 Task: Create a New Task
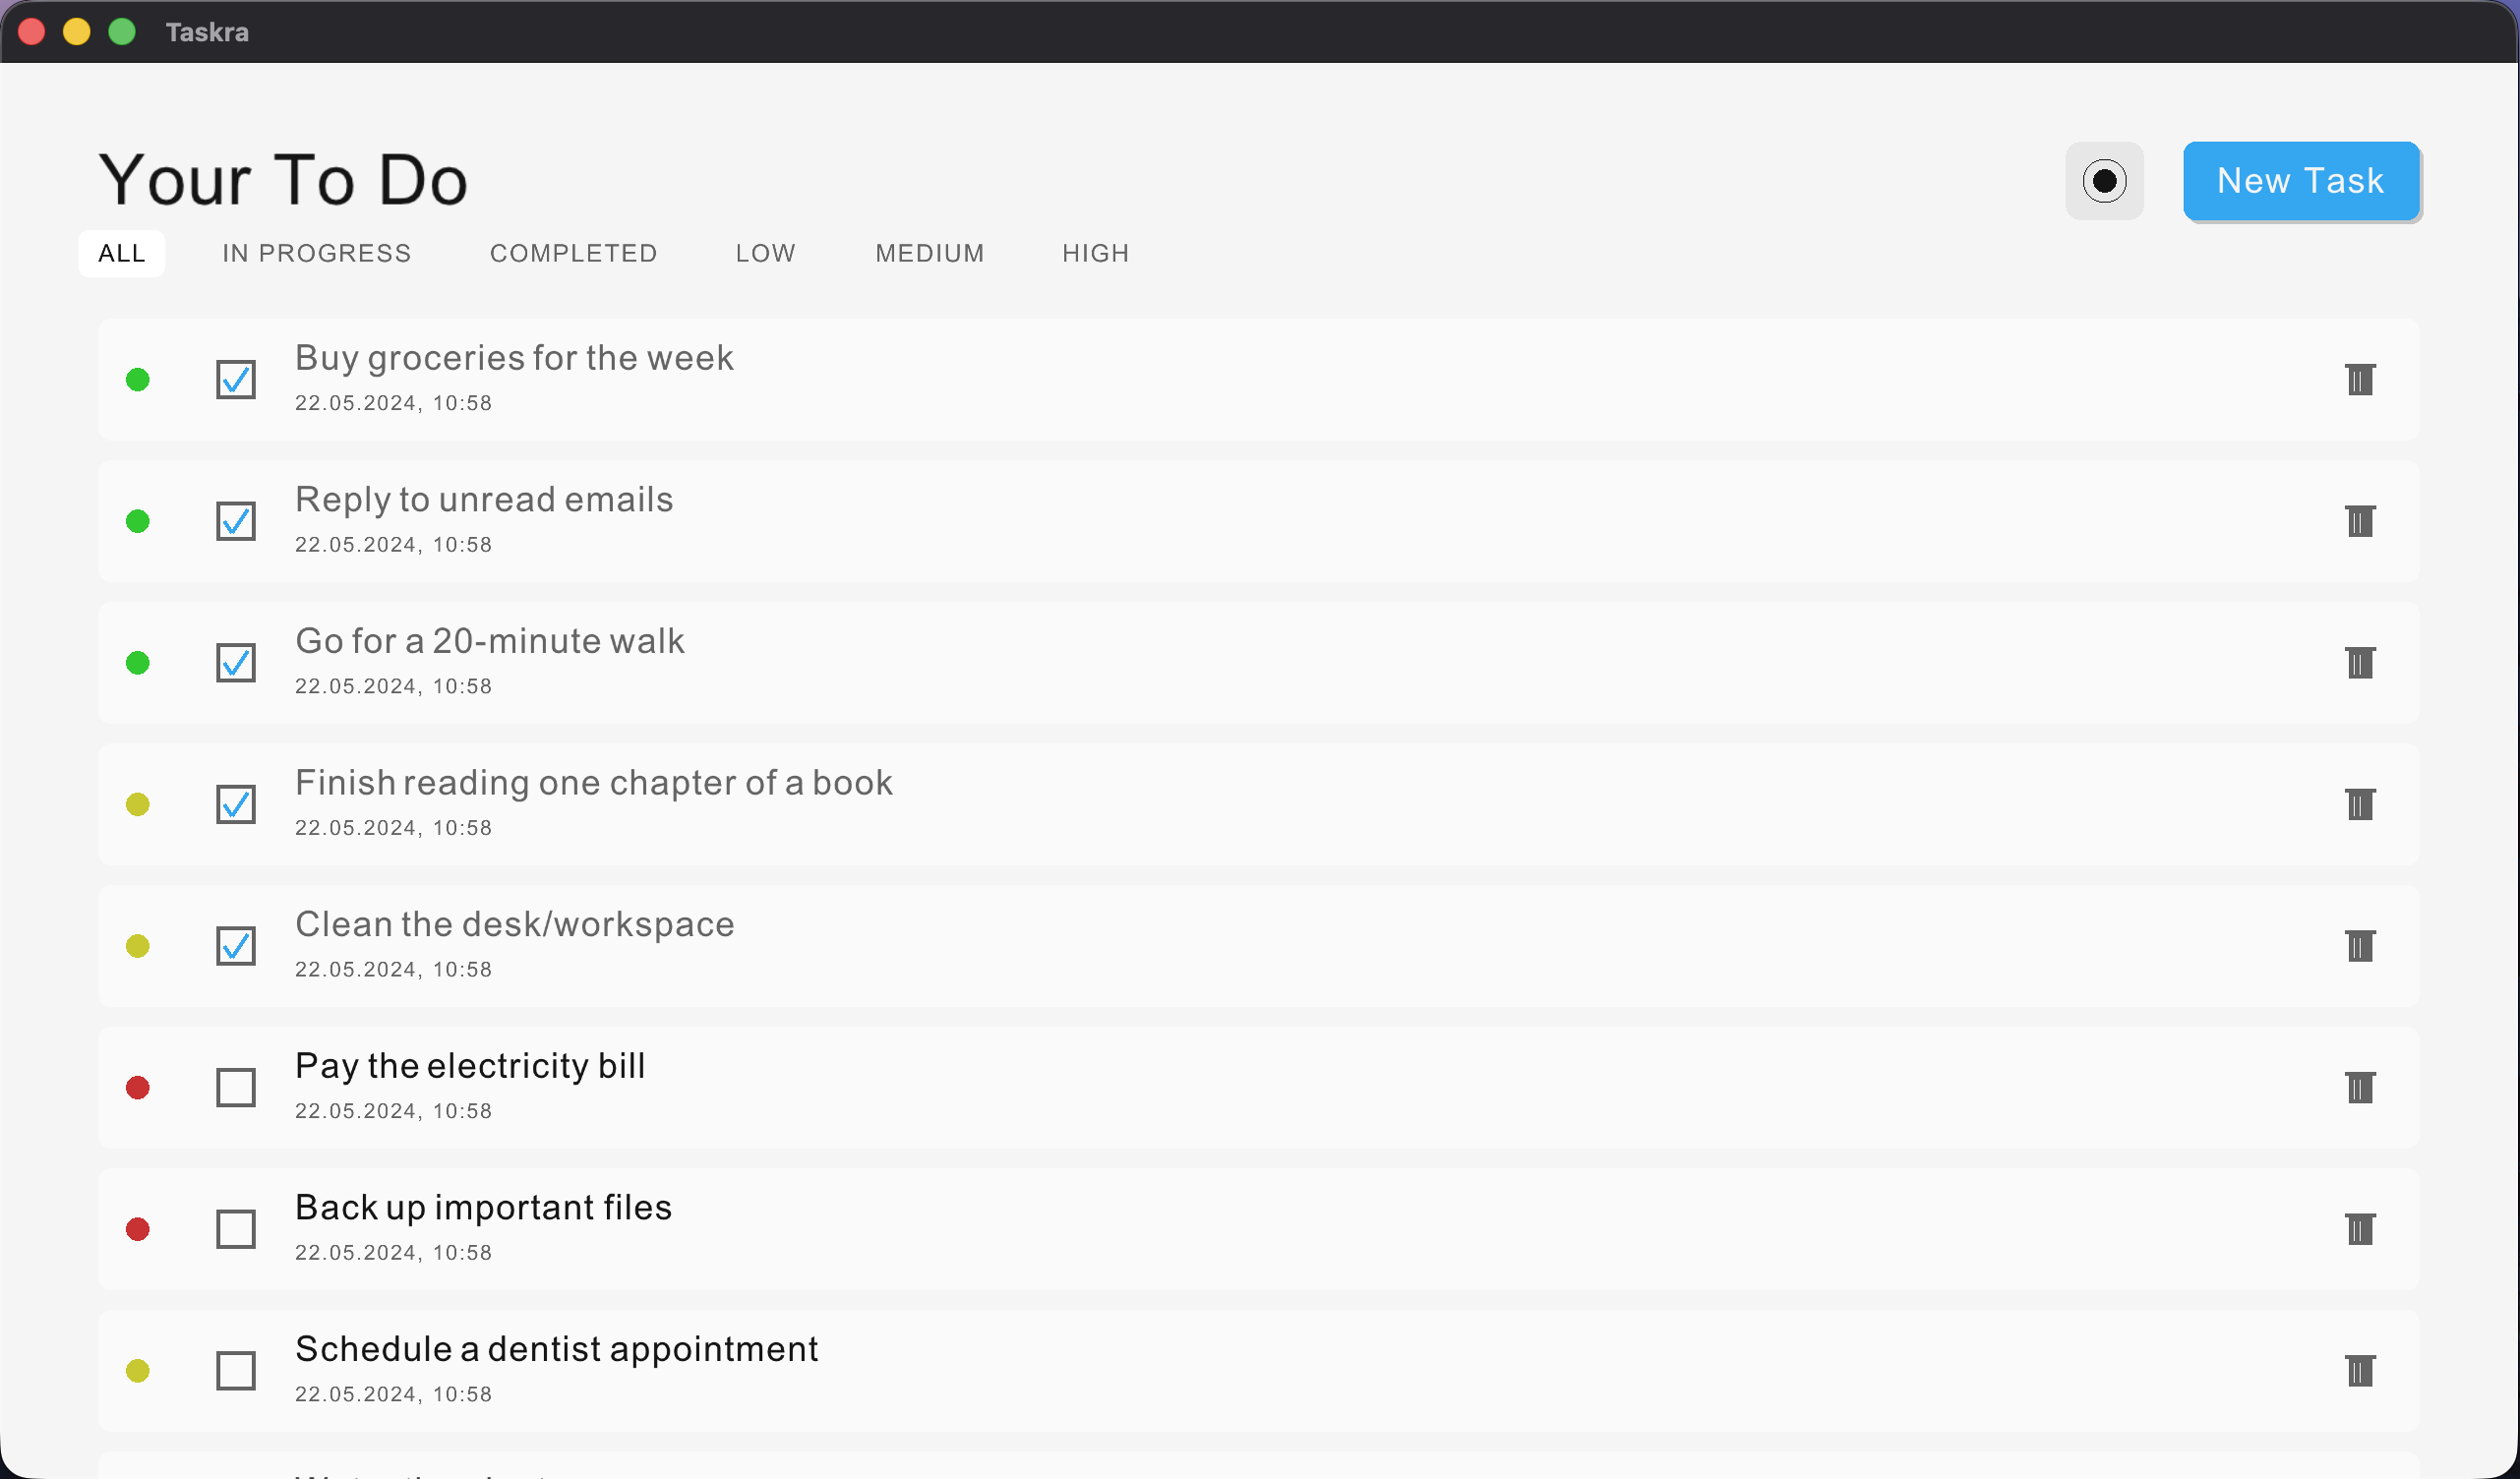pyautogui.click(x=2301, y=181)
